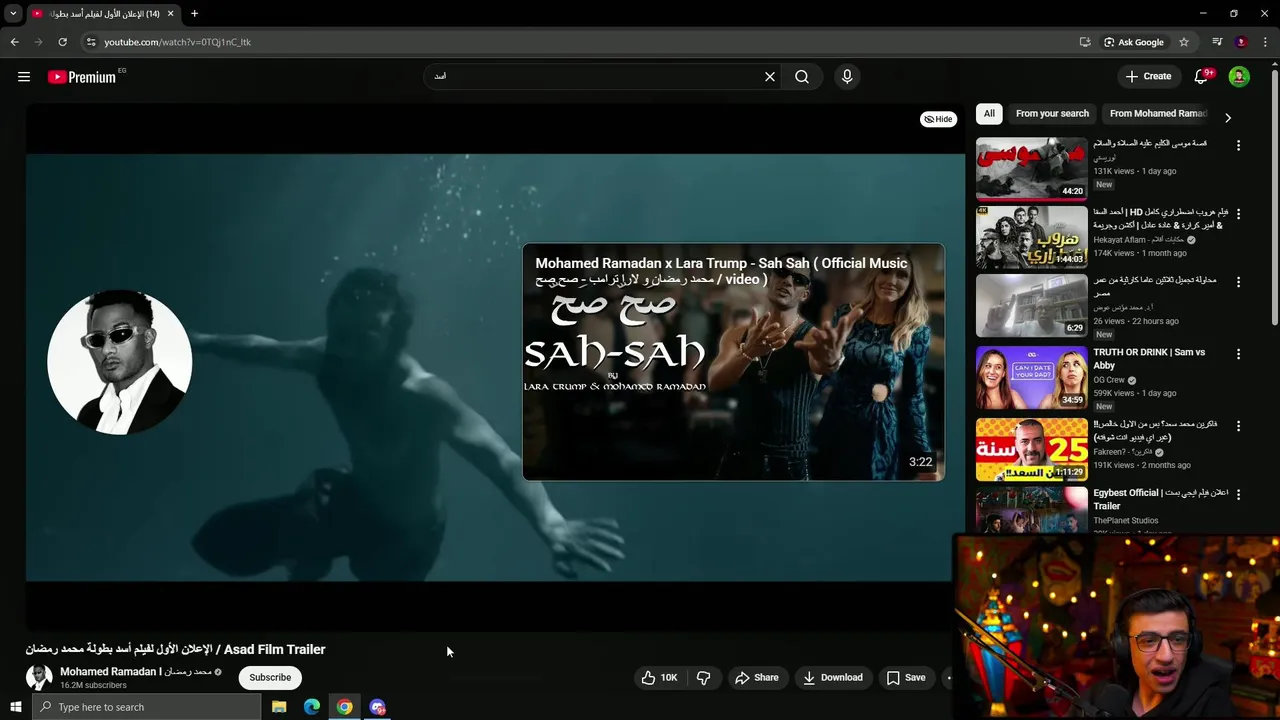The width and height of the screenshot is (1280, 720).
Task: Clear the YouTube search box text
Action: click(770, 77)
